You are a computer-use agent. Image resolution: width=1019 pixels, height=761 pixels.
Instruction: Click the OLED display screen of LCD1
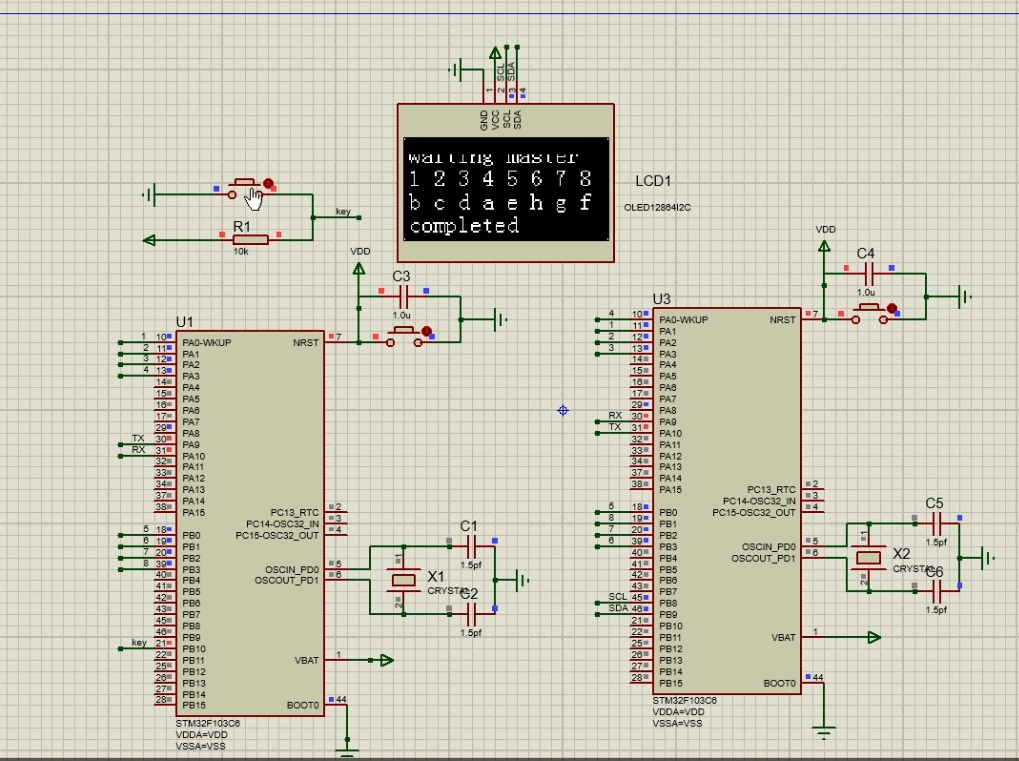506,189
